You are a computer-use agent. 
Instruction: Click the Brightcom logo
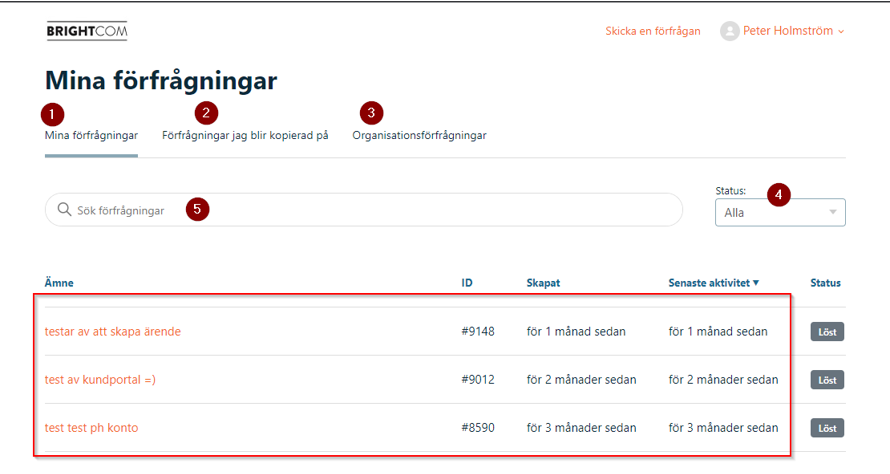[87, 31]
